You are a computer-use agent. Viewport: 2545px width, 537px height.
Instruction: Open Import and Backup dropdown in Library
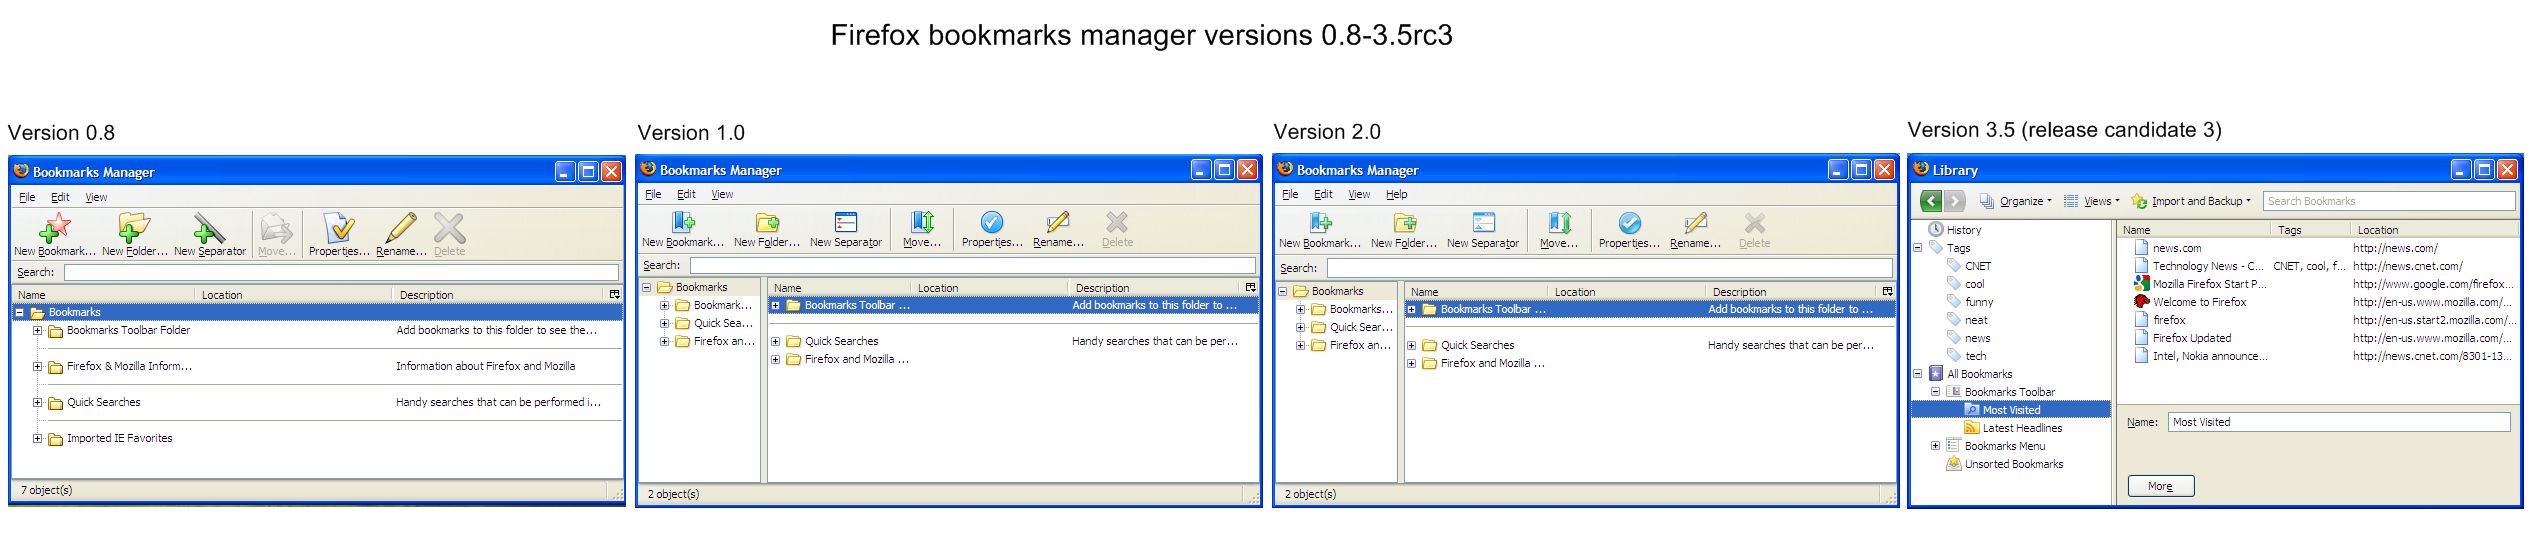click(2191, 201)
